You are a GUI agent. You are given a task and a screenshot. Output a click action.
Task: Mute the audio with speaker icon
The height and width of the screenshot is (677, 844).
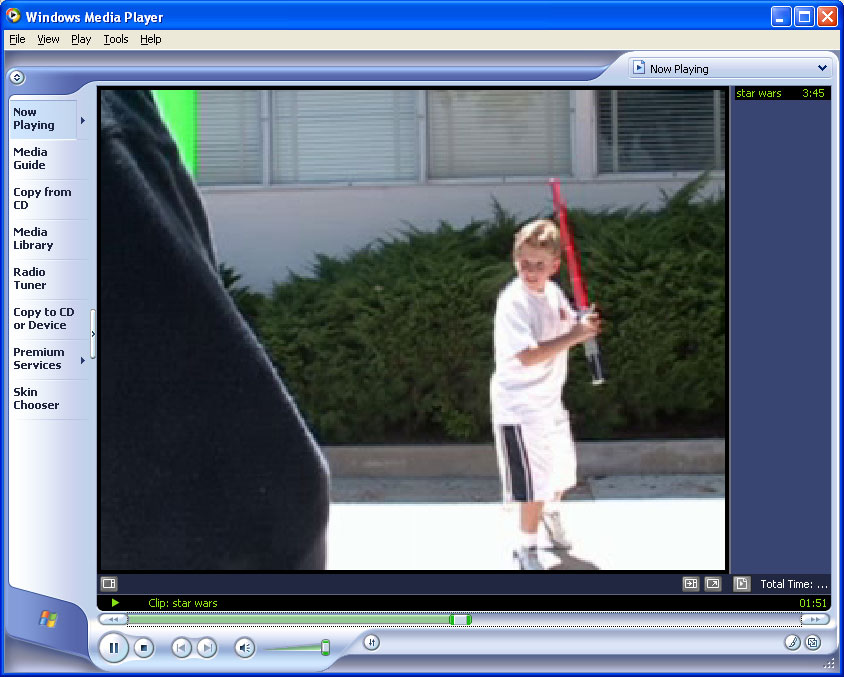(x=244, y=648)
